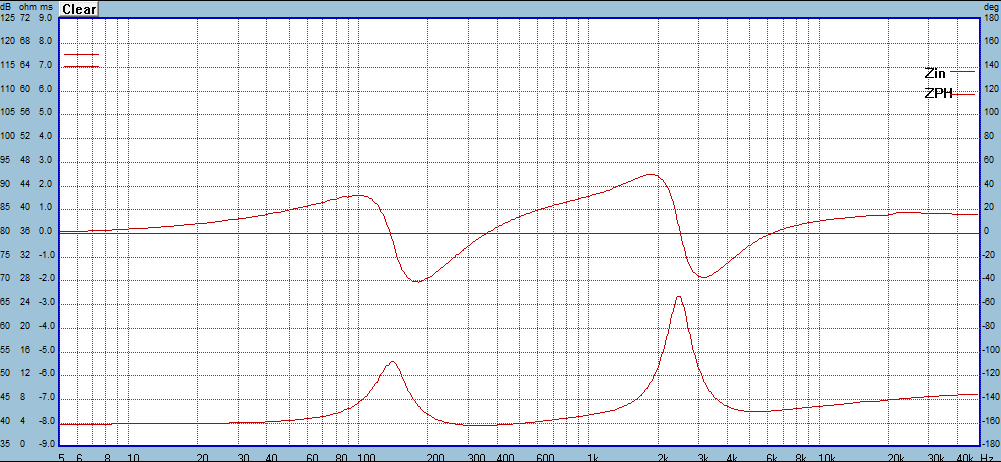Screen dimensions: 1001x462
Task: Click the 20k frequency axis label
Action: pos(896,457)
